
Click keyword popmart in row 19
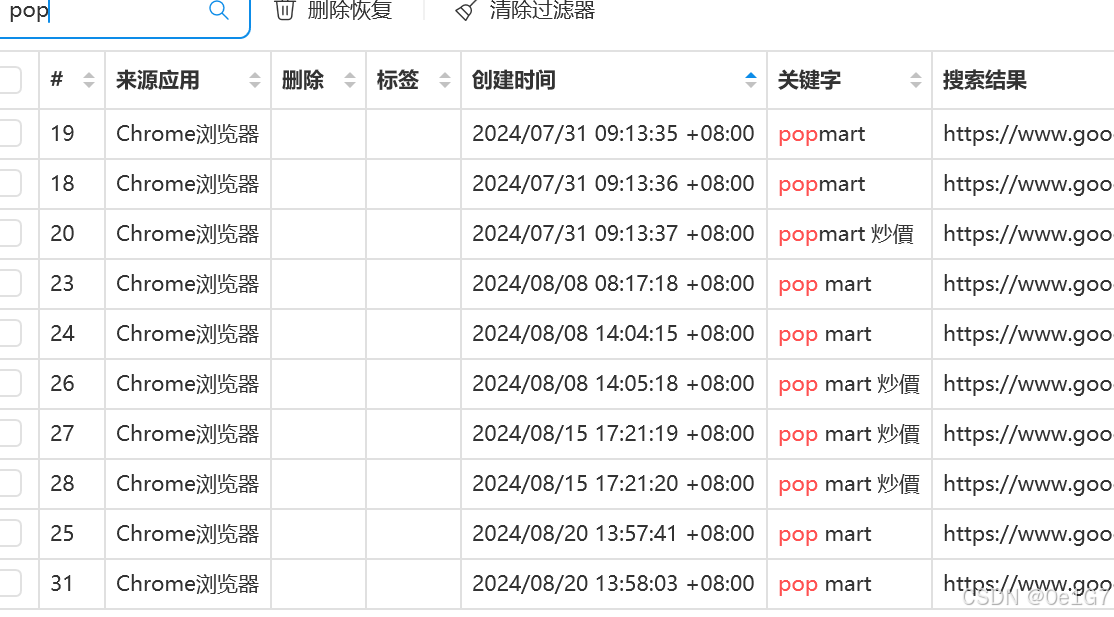click(822, 134)
